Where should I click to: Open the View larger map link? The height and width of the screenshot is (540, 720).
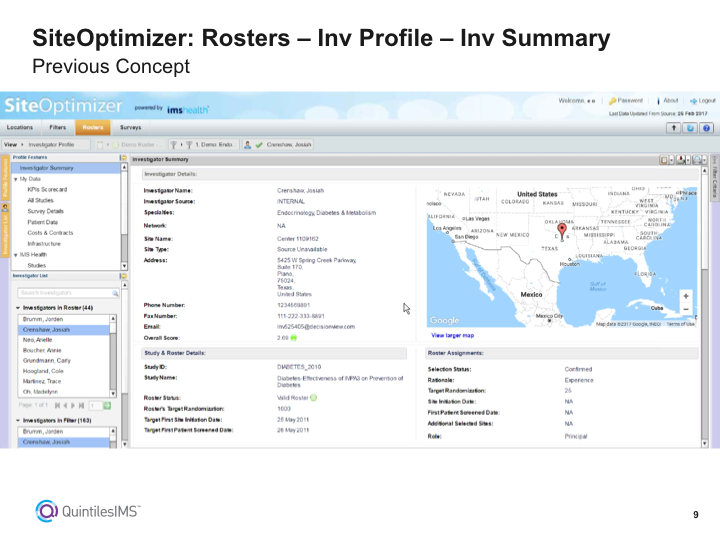point(452,336)
